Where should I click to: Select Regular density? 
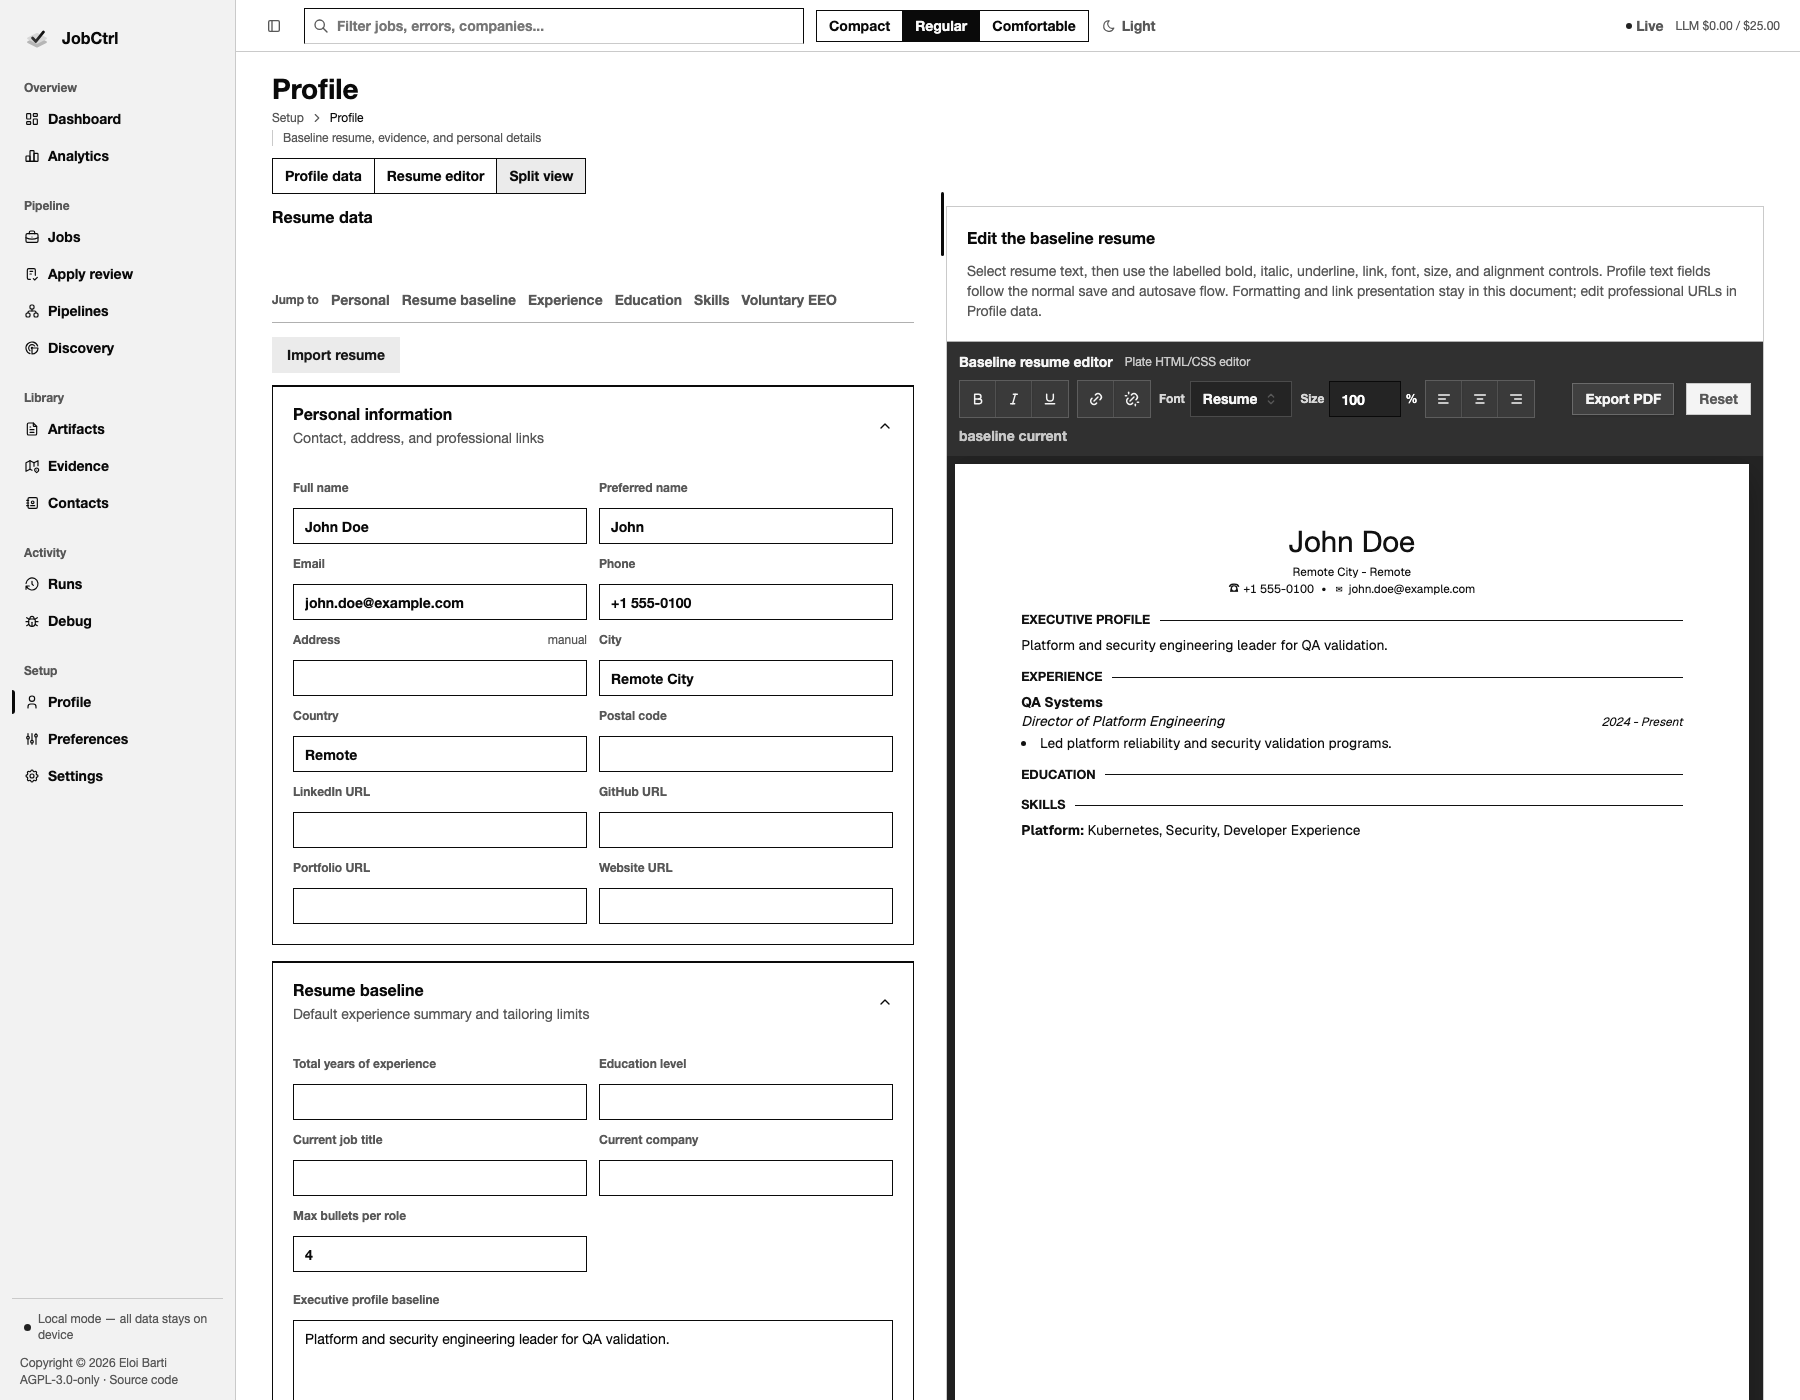pyautogui.click(x=941, y=26)
